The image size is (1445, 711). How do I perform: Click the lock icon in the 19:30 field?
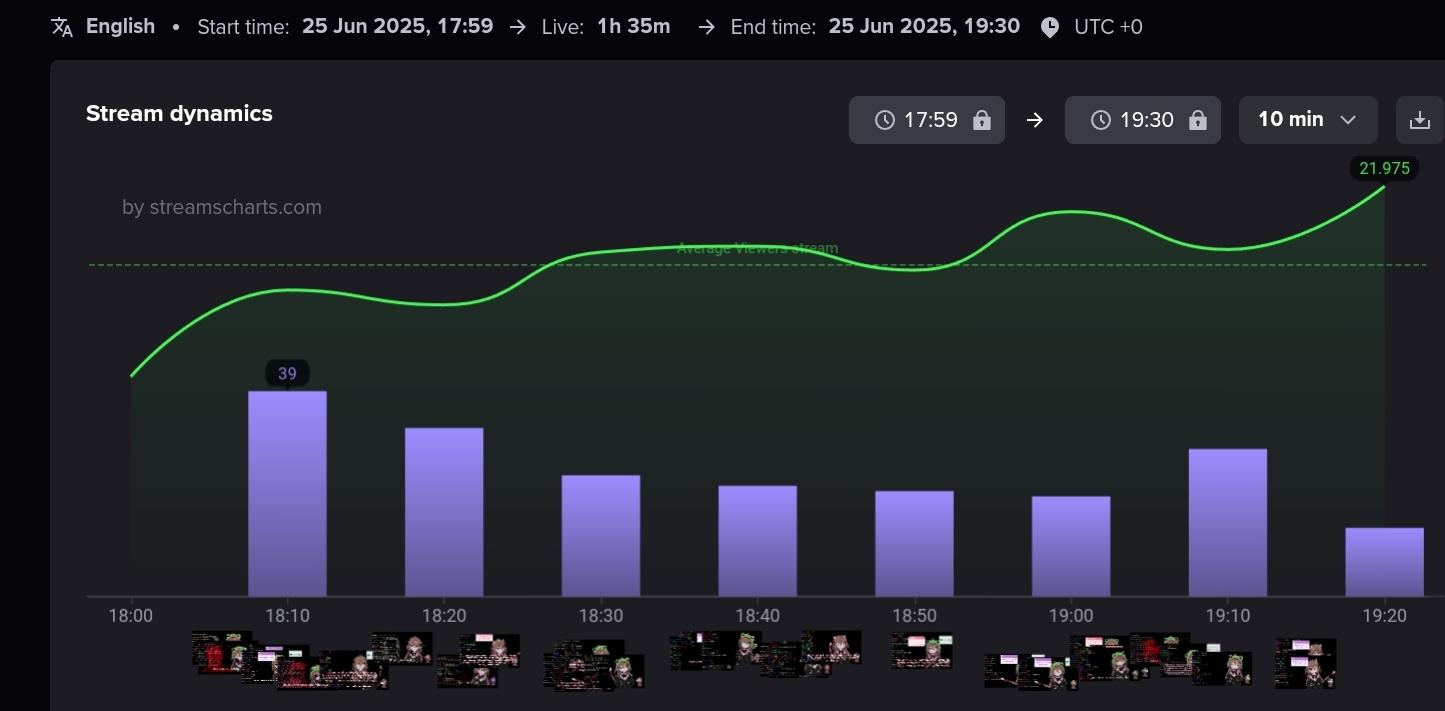[x=1198, y=120]
